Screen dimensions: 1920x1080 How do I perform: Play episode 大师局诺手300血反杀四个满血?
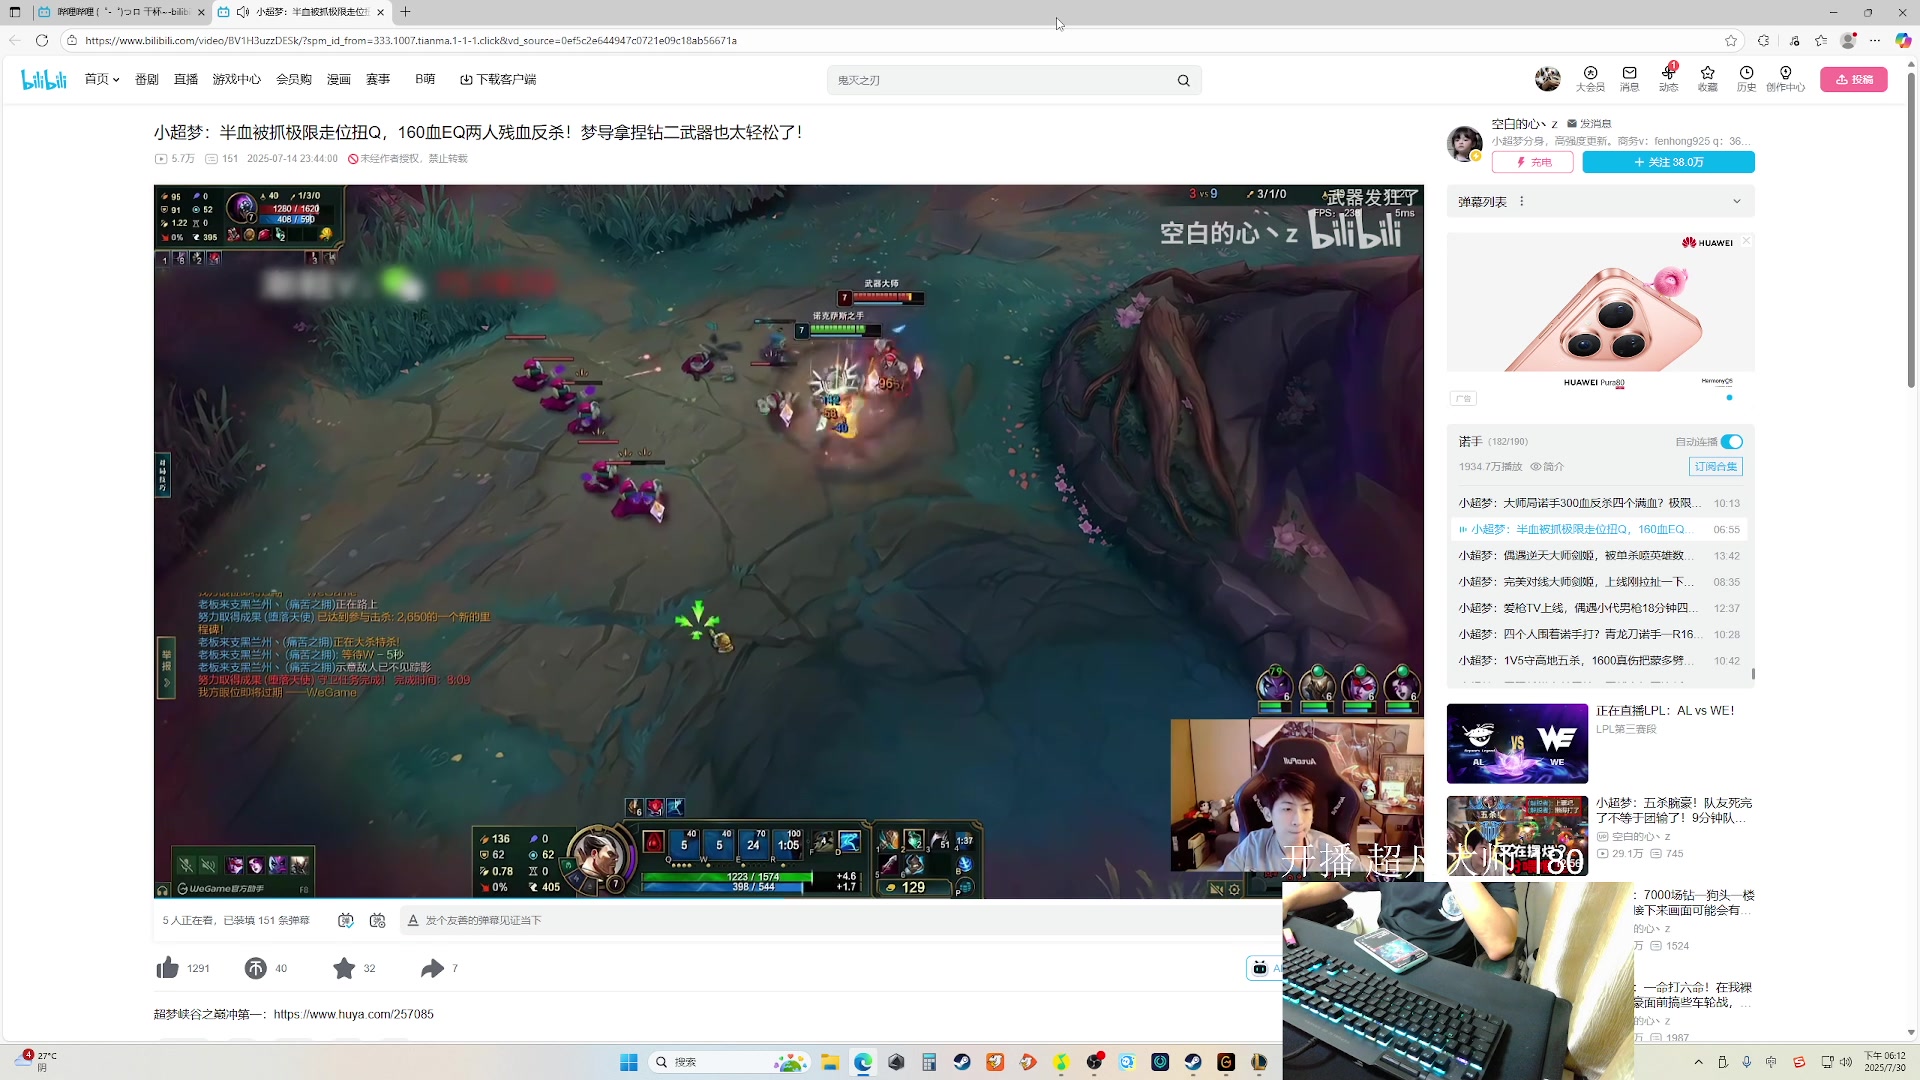point(1599,503)
